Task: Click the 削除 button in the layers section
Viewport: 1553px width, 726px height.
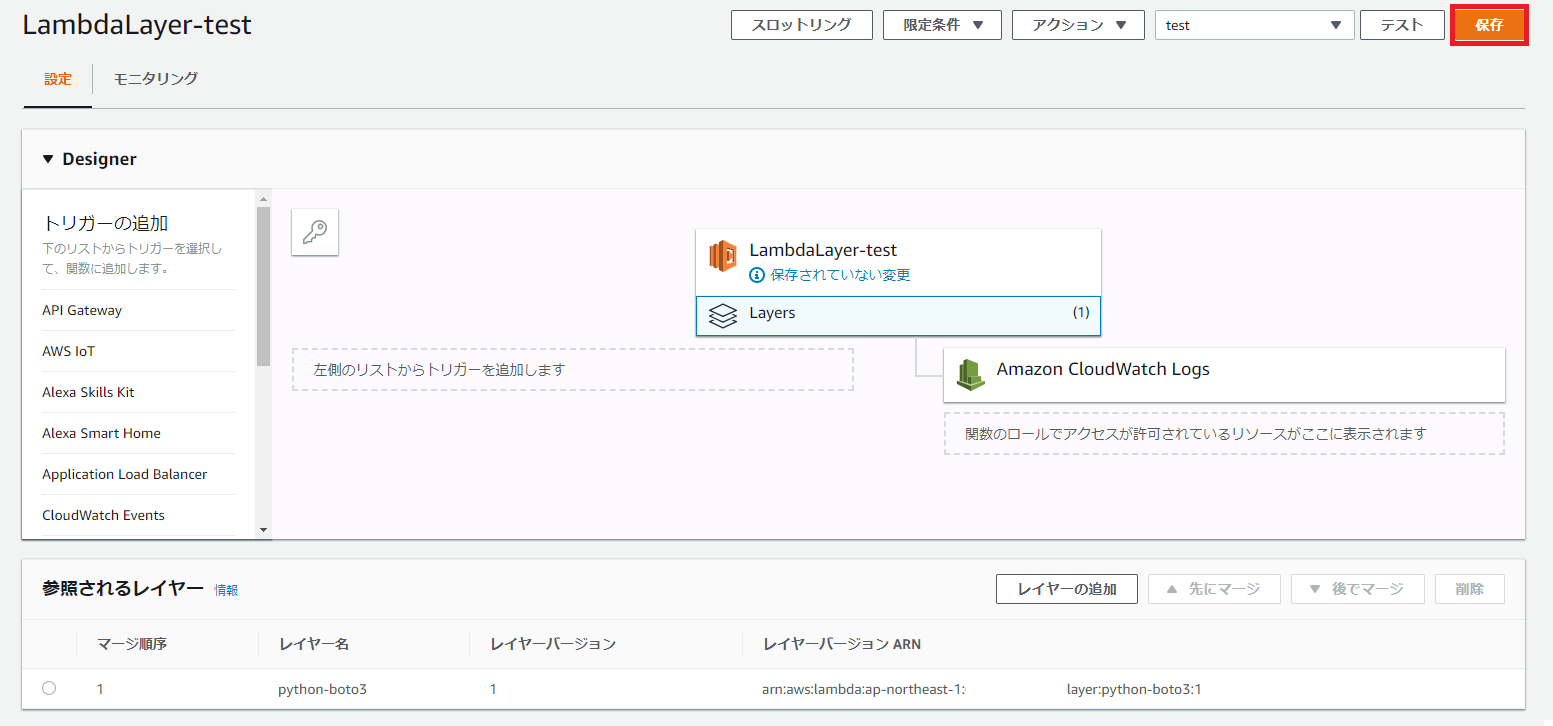Action: [x=1469, y=589]
